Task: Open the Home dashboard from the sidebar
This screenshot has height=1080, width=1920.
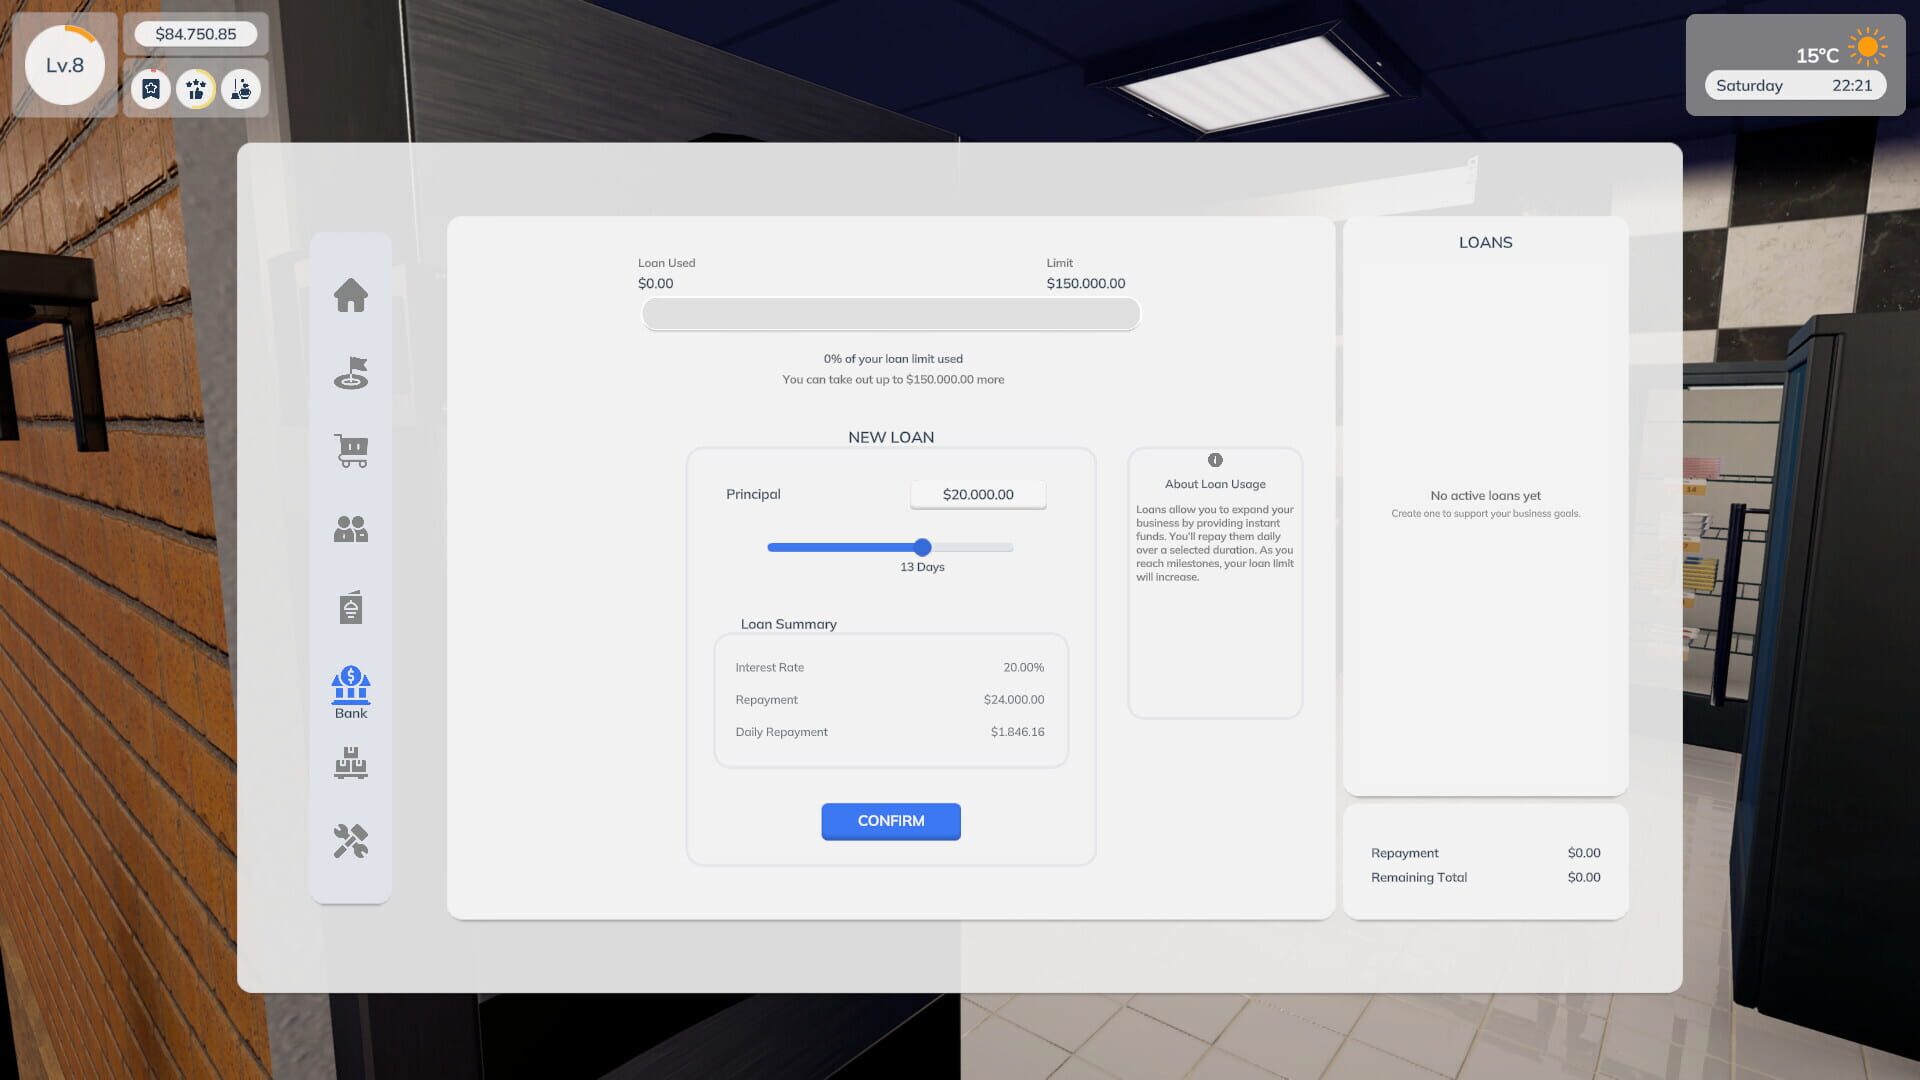Action: 350,295
